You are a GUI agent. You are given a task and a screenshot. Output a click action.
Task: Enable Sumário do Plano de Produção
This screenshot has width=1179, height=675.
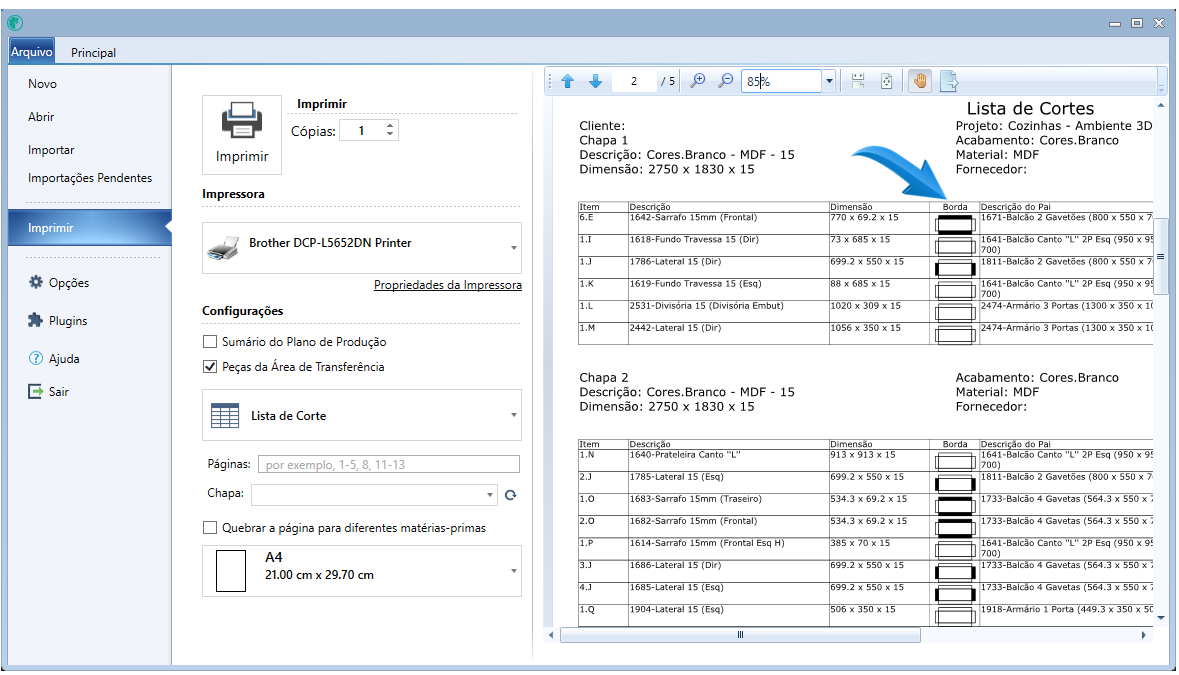coord(210,341)
